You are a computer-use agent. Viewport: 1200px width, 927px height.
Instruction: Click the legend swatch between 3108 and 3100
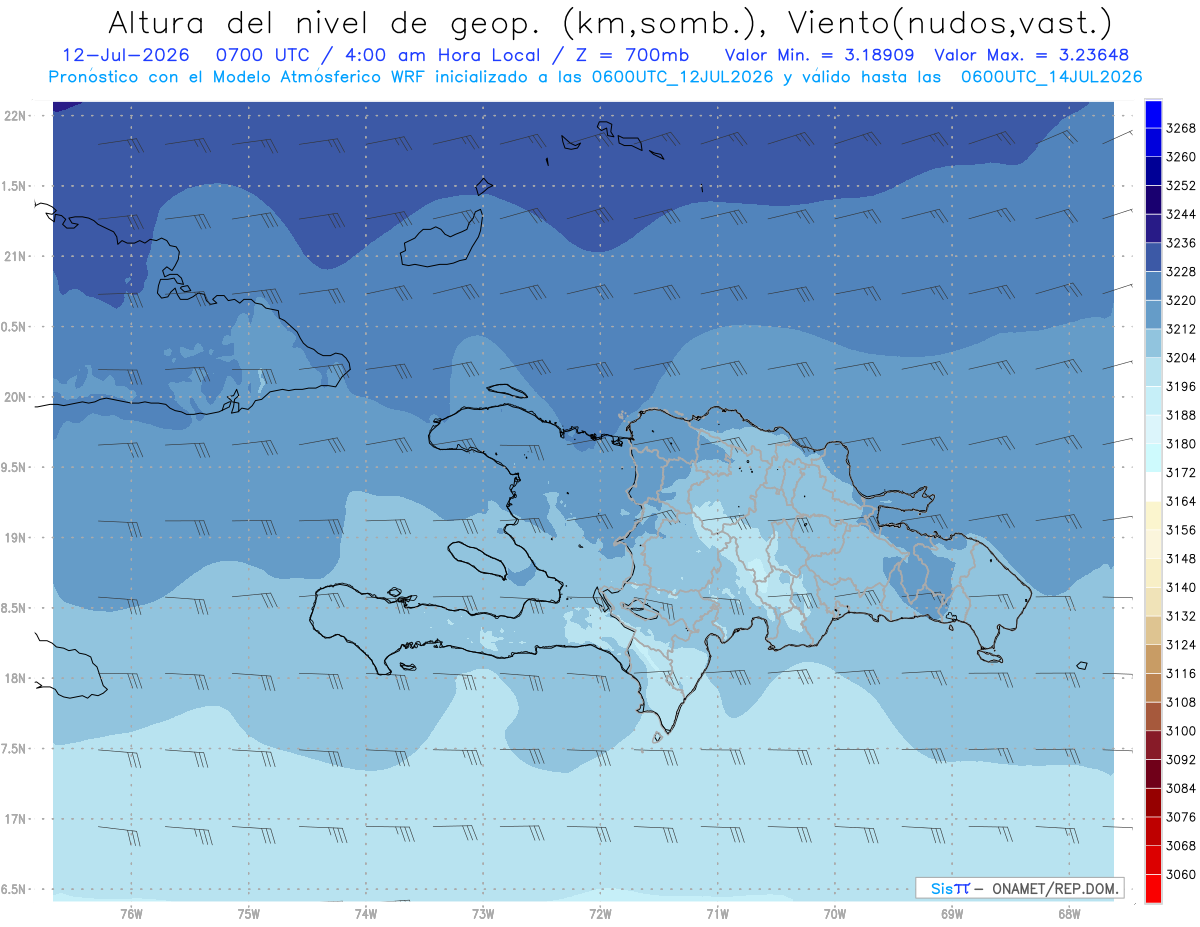[1152, 716]
